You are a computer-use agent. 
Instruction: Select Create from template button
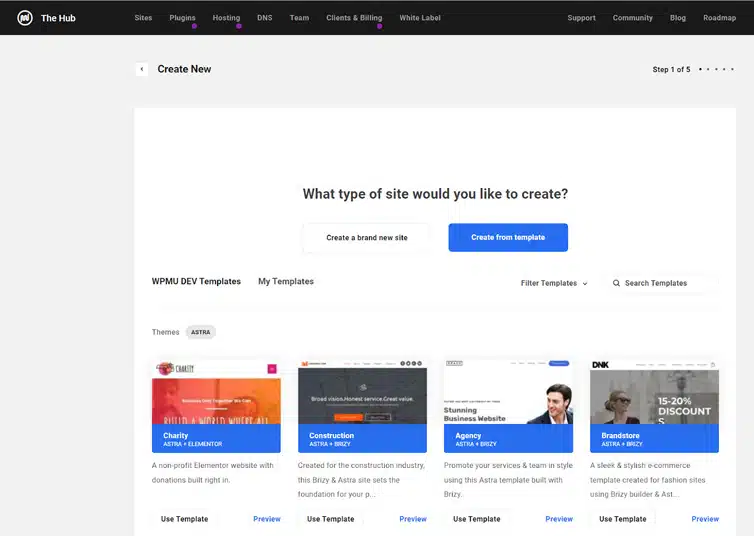(x=508, y=237)
